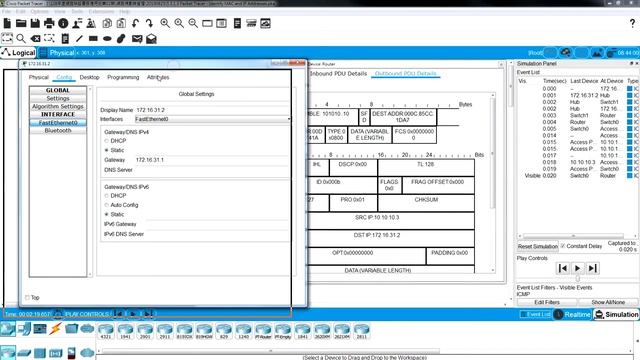This screenshot has height=360, width=640.
Task: Switch to Physical workspace view
Action: 57,53
